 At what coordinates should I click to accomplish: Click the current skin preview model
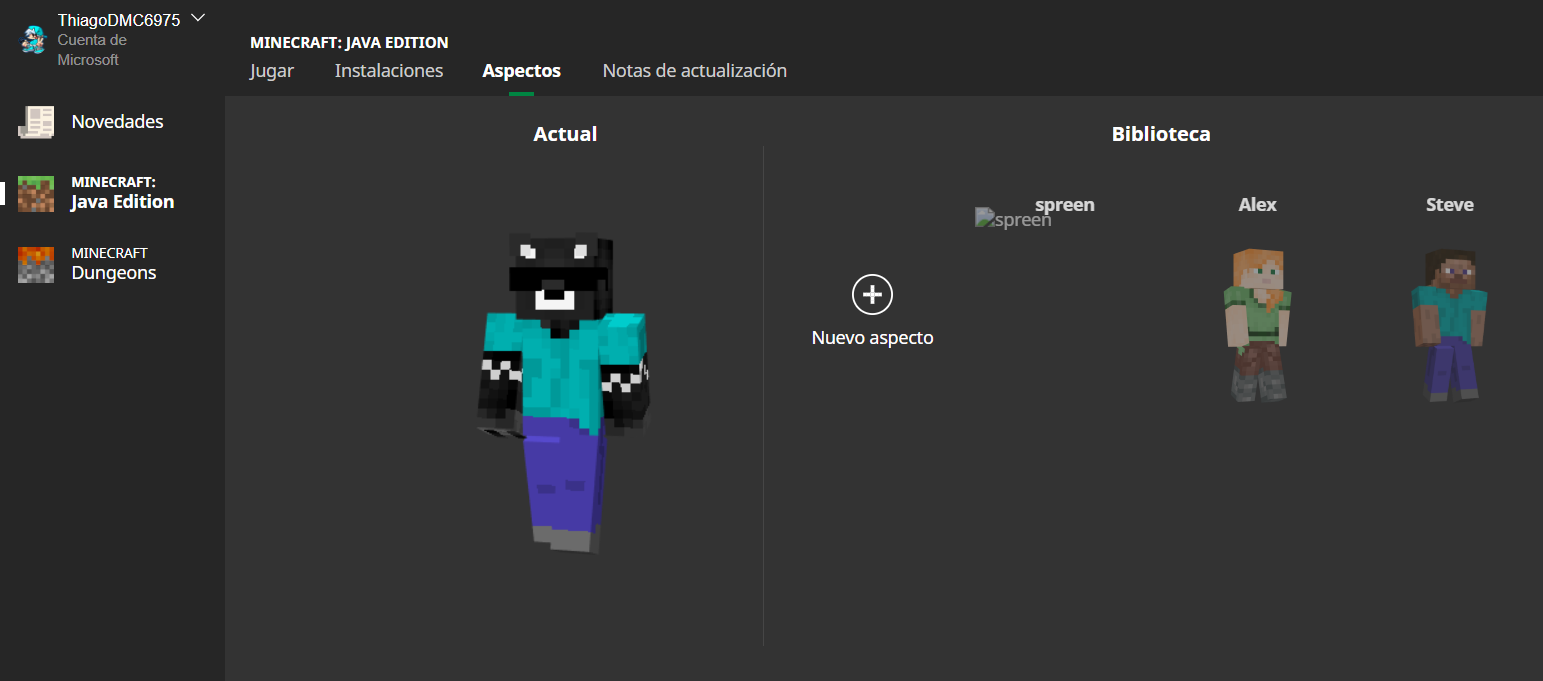[x=565, y=392]
